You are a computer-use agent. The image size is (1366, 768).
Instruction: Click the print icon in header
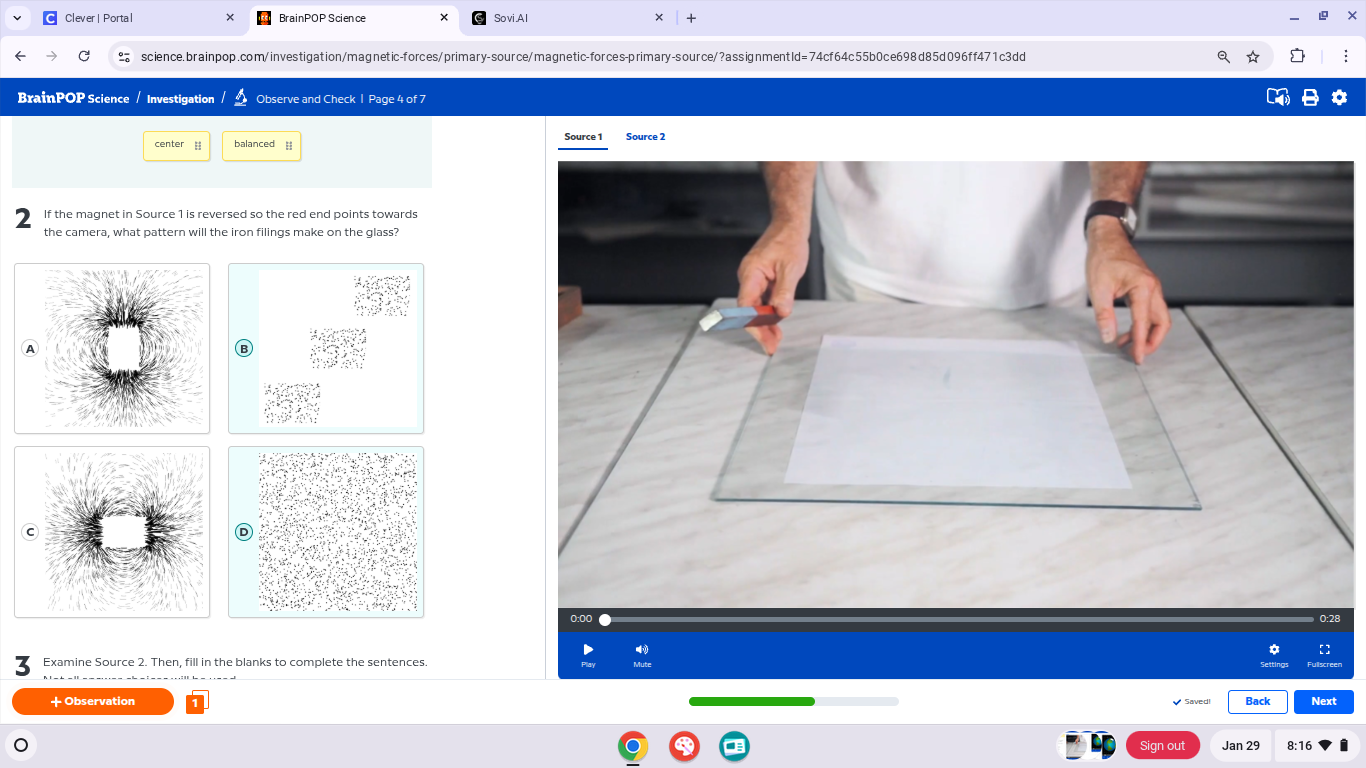(x=1310, y=98)
